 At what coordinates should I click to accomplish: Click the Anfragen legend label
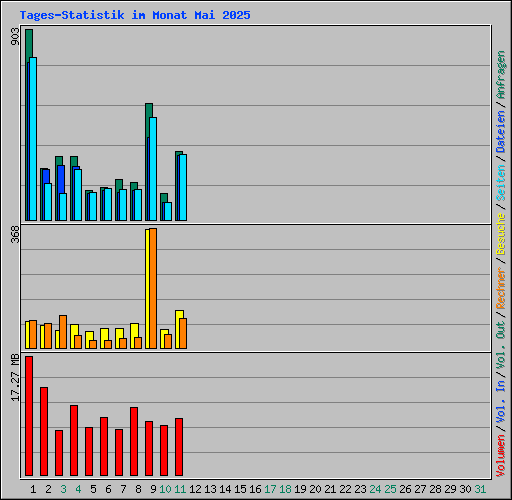pyautogui.click(x=501, y=75)
